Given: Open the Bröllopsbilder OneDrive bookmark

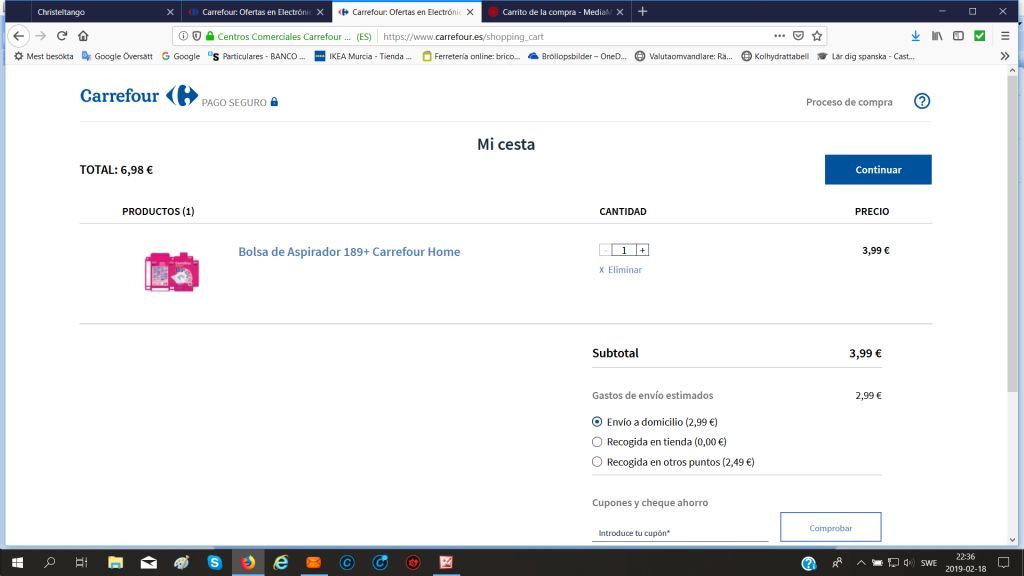Looking at the screenshot, I should coord(577,56).
